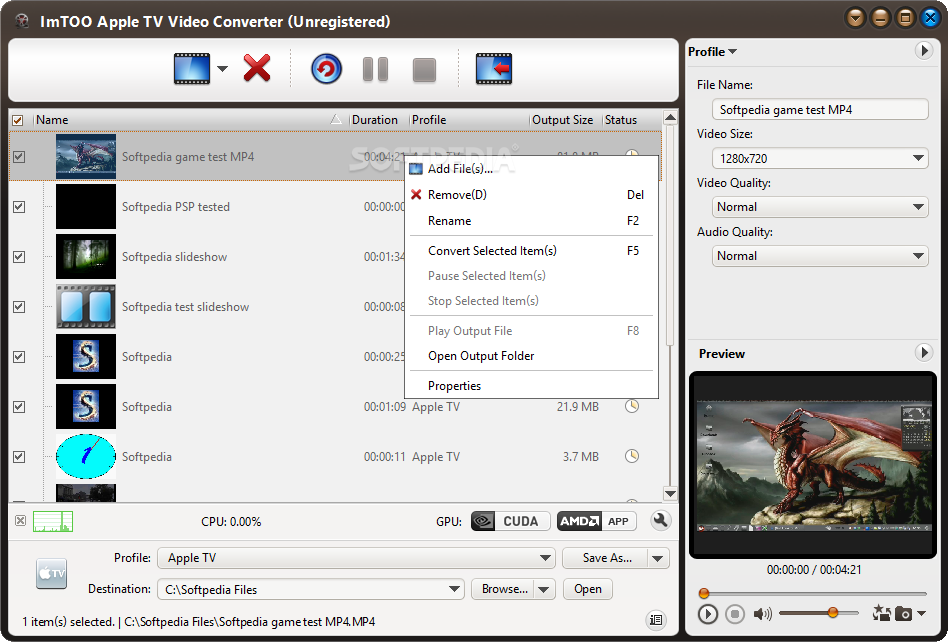Adjust the preview volume slider knob
948x642 pixels.
coord(833,612)
